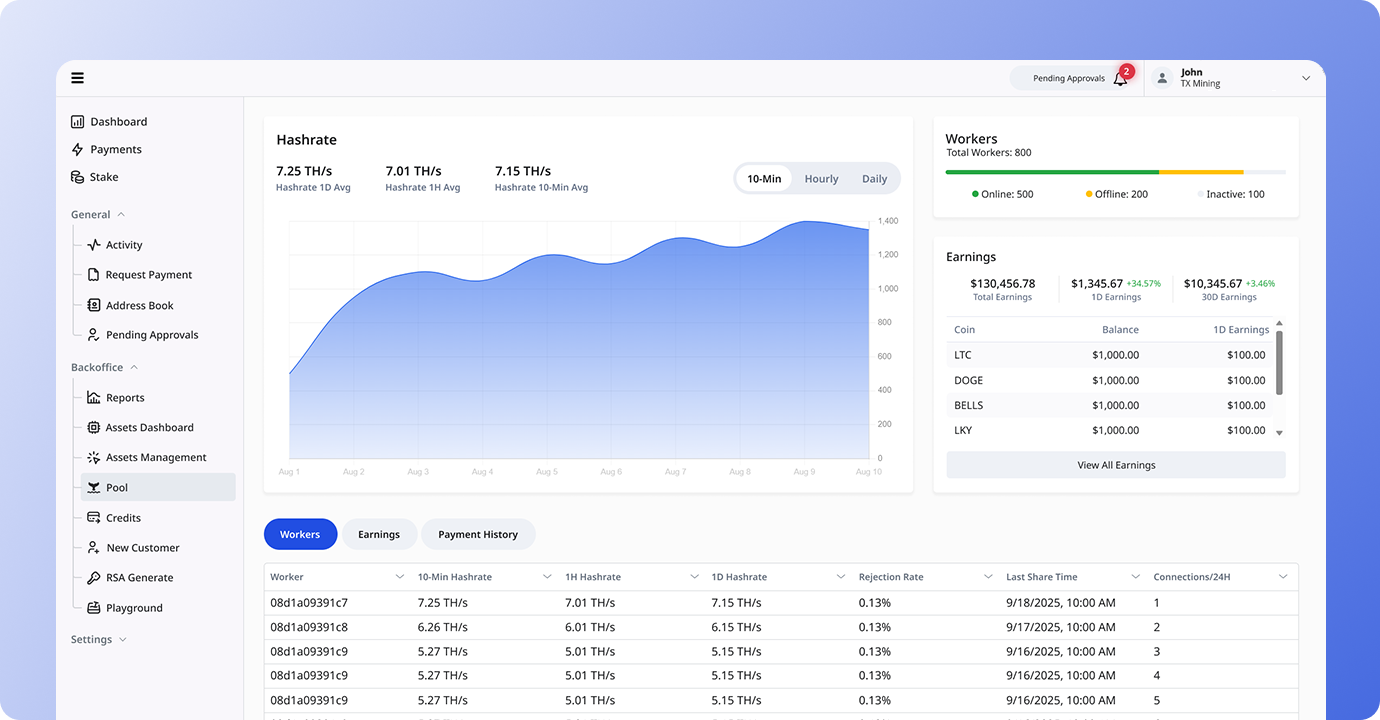Switch to the Earnings tab
Image resolution: width=1380 pixels, height=720 pixels.
point(379,535)
